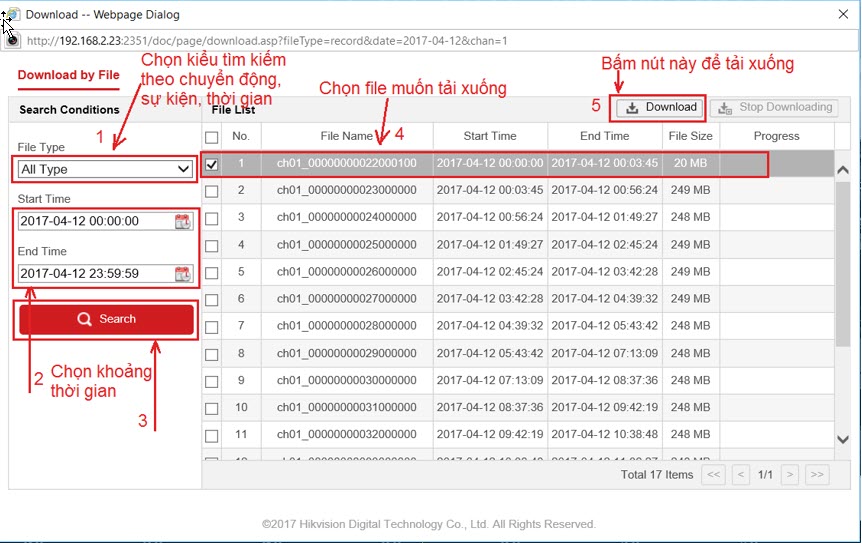Toggle the select-all checkbox in the header
The width and height of the screenshot is (862, 543).
point(211,137)
